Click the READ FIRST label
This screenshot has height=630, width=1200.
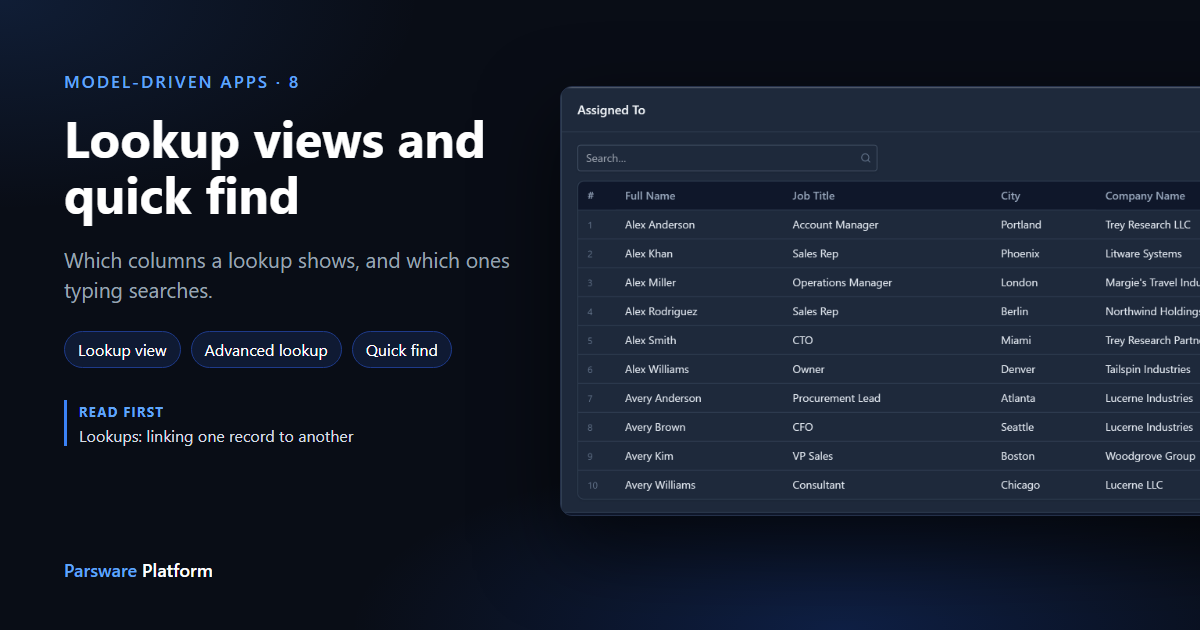(x=121, y=412)
